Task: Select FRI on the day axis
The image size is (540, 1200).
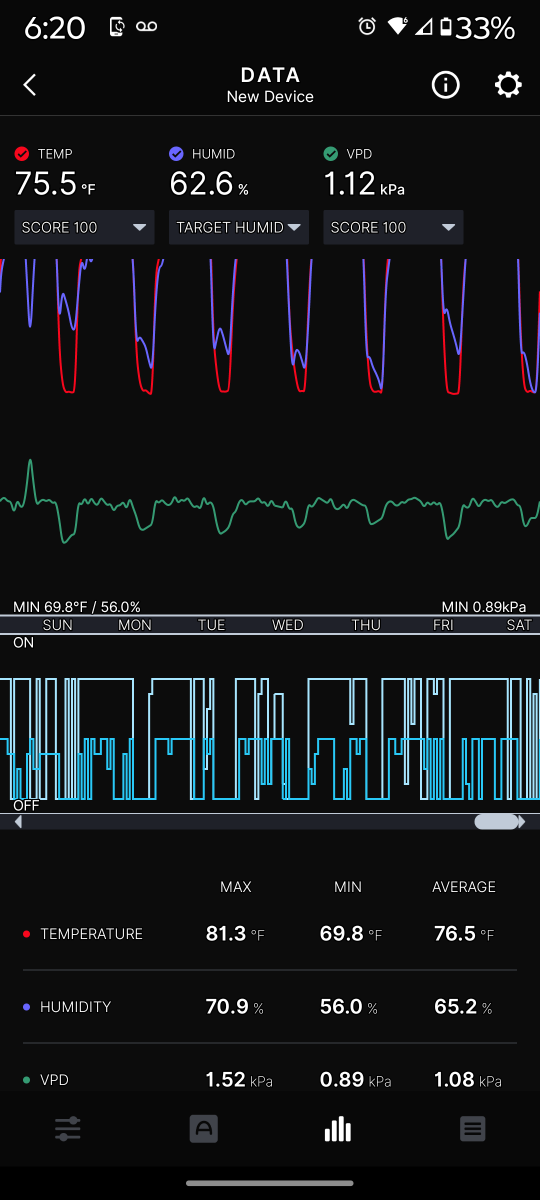Action: [x=443, y=625]
